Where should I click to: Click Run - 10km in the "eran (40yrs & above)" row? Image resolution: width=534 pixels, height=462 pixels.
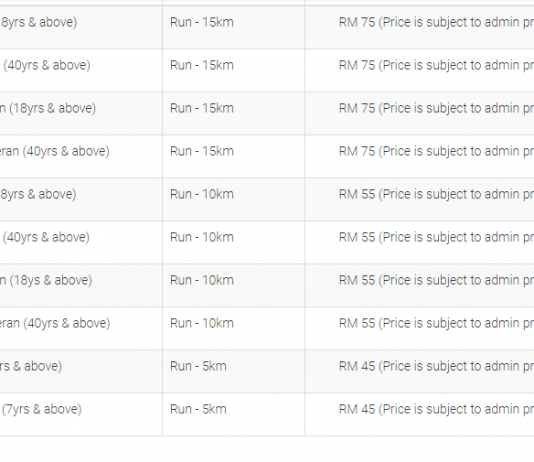202,323
